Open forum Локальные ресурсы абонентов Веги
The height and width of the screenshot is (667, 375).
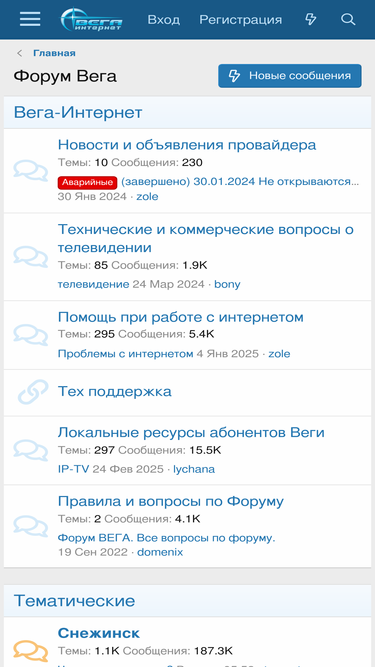[x=191, y=433]
